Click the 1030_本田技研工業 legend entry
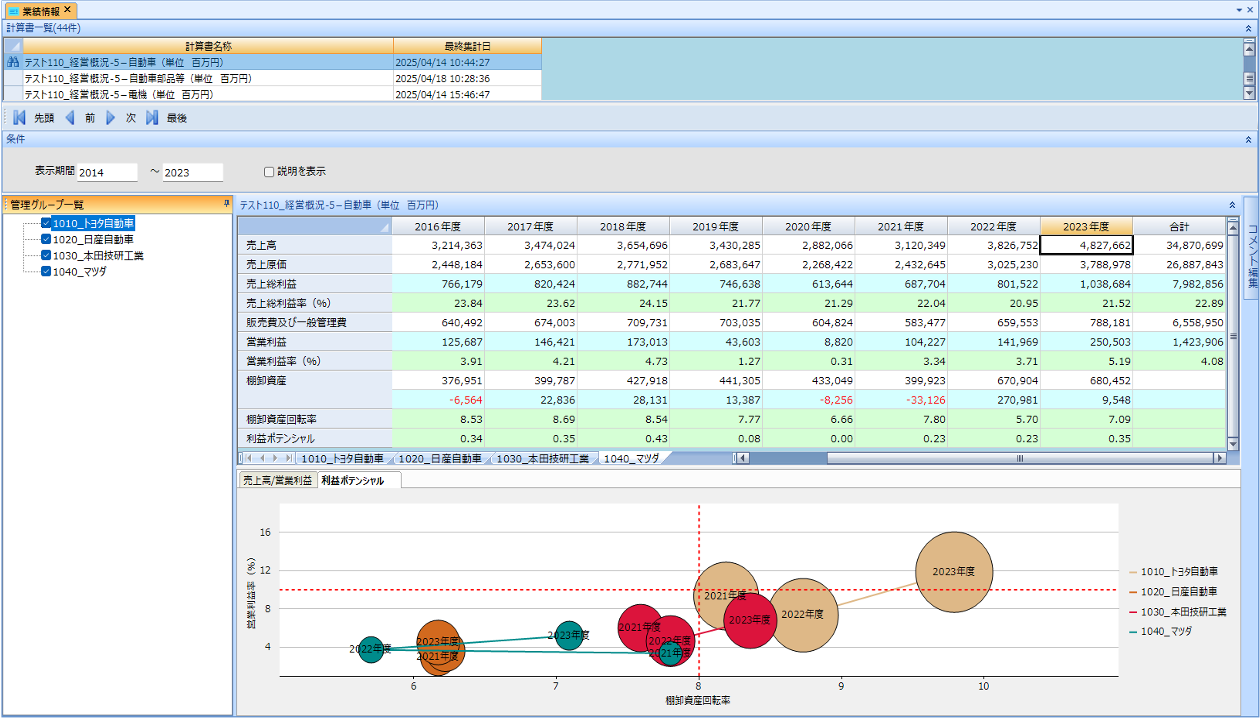The height and width of the screenshot is (718, 1260). [1178, 612]
